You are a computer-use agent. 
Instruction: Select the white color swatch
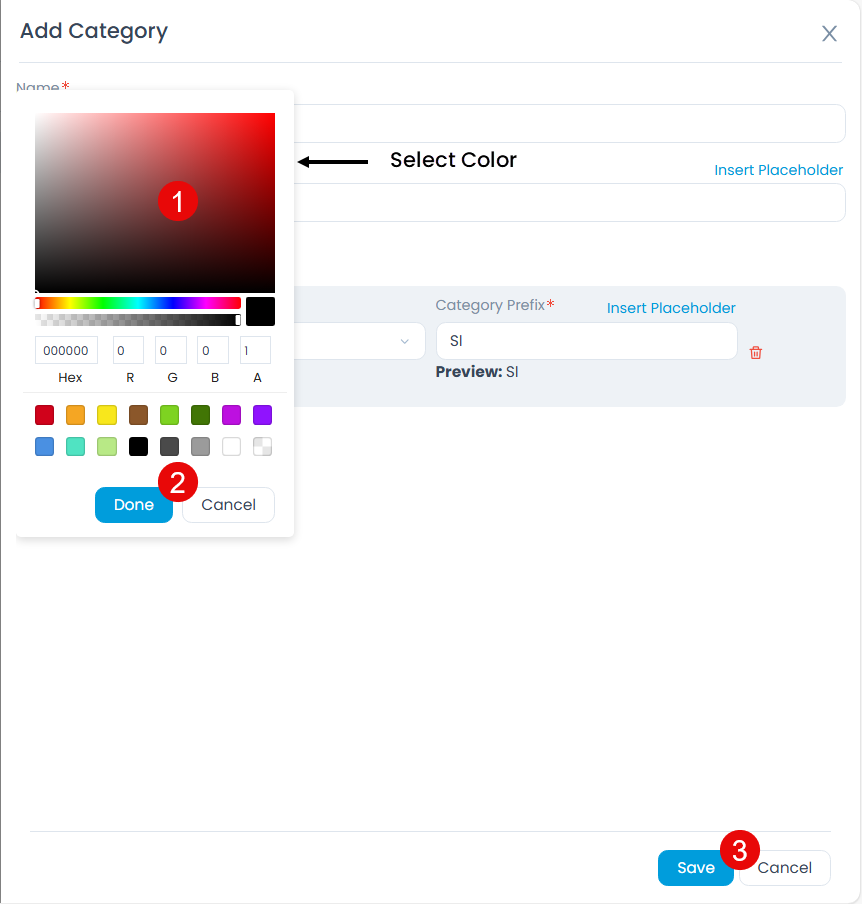(231, 446)
